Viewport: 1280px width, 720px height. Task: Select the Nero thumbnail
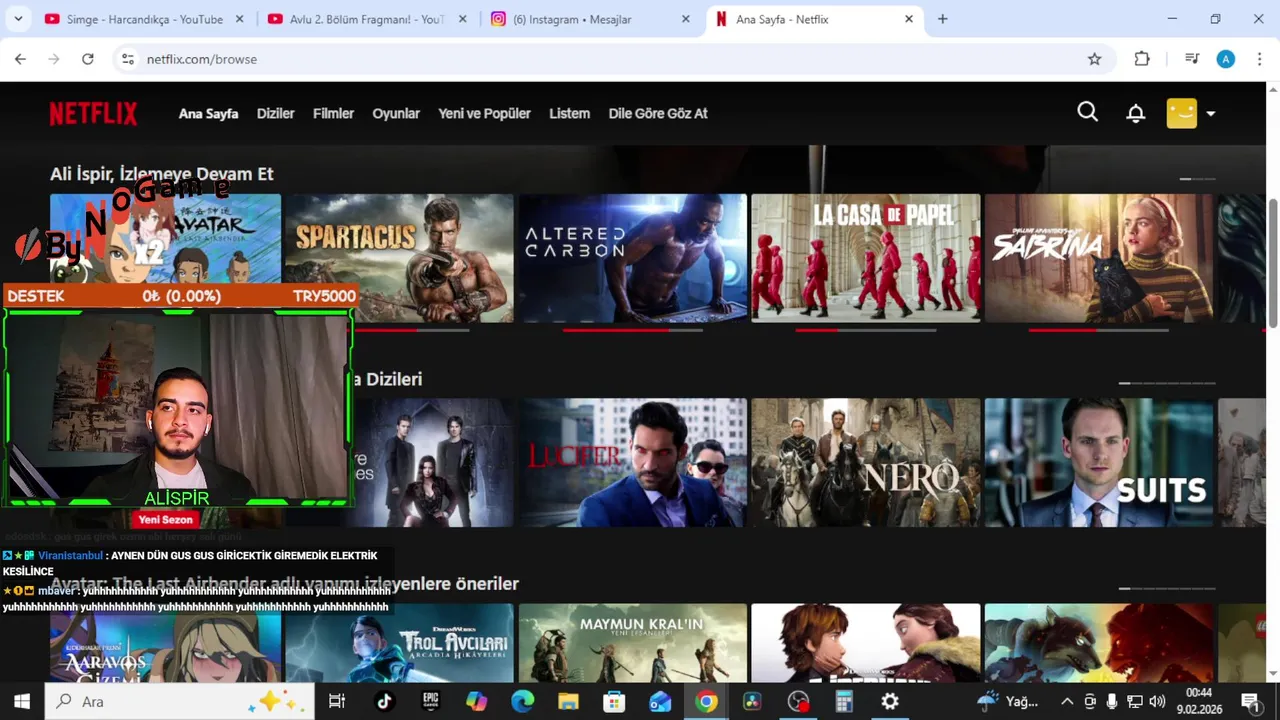point(866,463)
